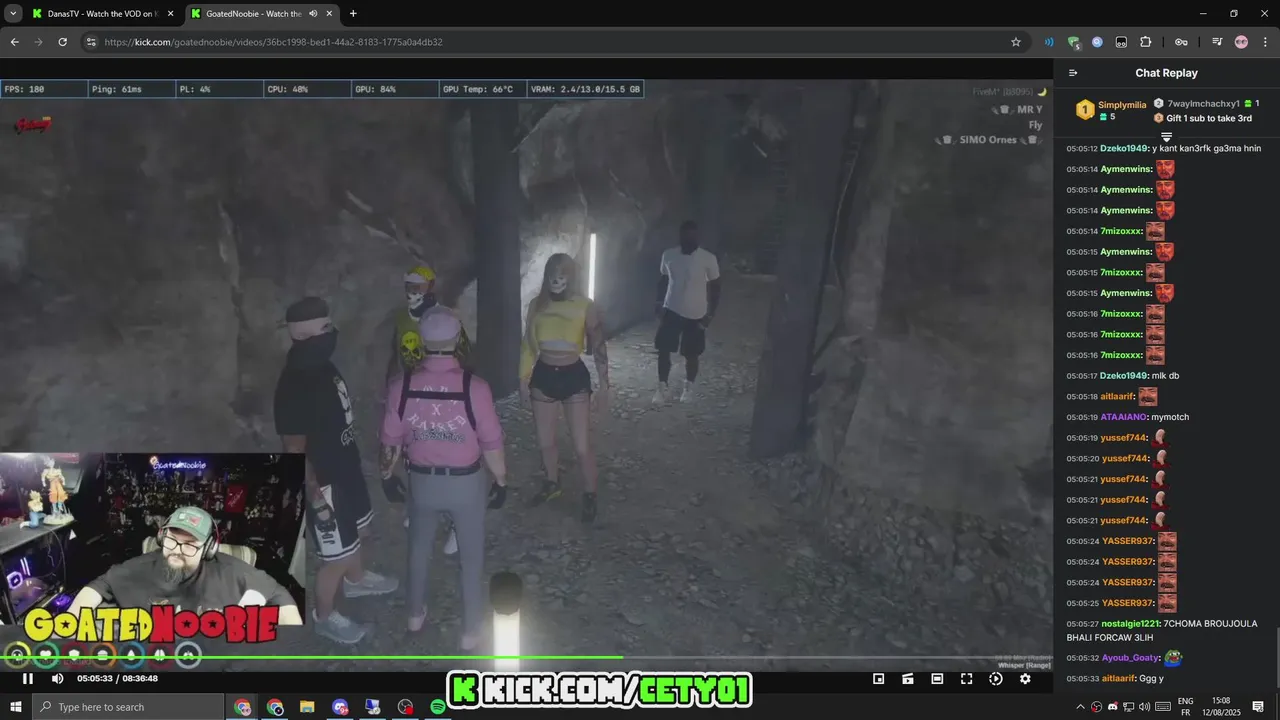Open nostalgie1221 username in chat
The width and height of the screenshot is (1280, 720).
pos(1129,624)
